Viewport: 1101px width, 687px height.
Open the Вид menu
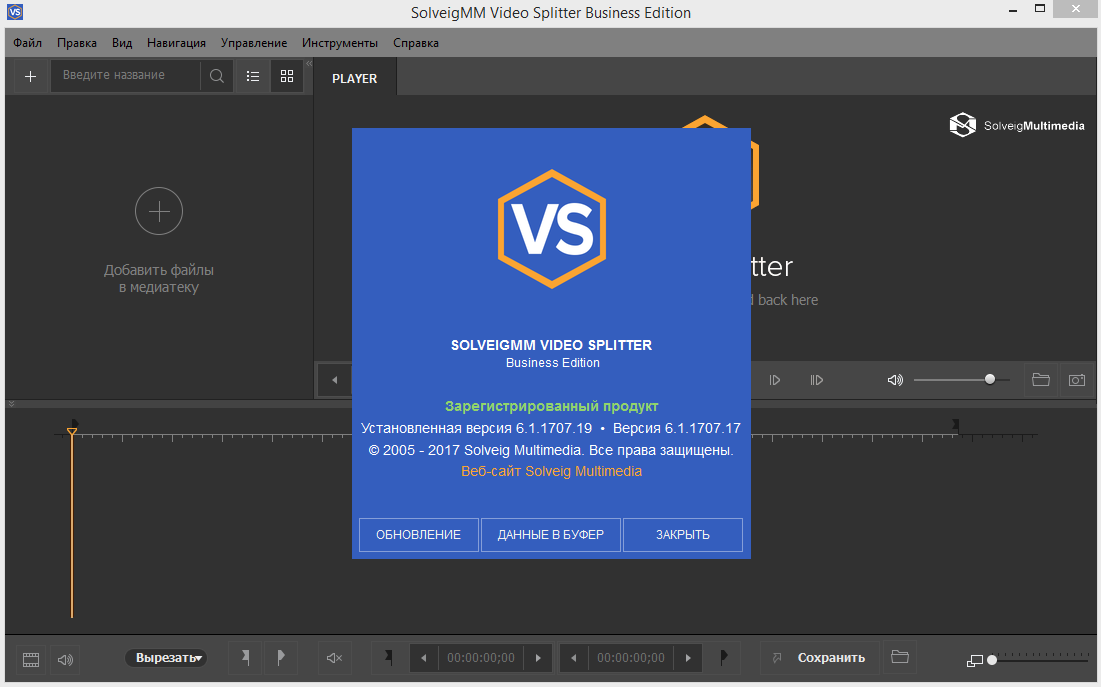[x=122, y=43]
